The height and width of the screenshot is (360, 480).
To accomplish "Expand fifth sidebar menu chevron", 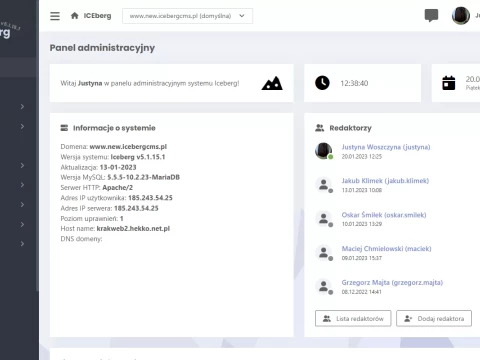I will [22, 205].
